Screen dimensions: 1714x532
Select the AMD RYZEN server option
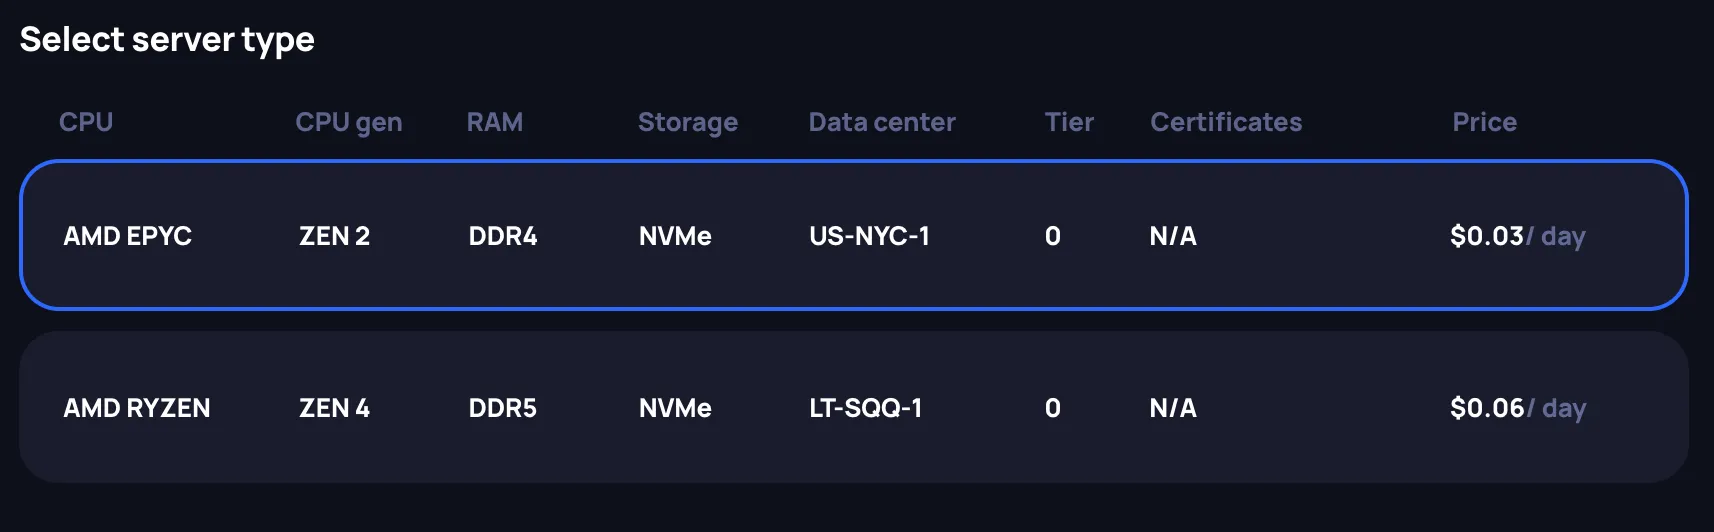(137, 408)
